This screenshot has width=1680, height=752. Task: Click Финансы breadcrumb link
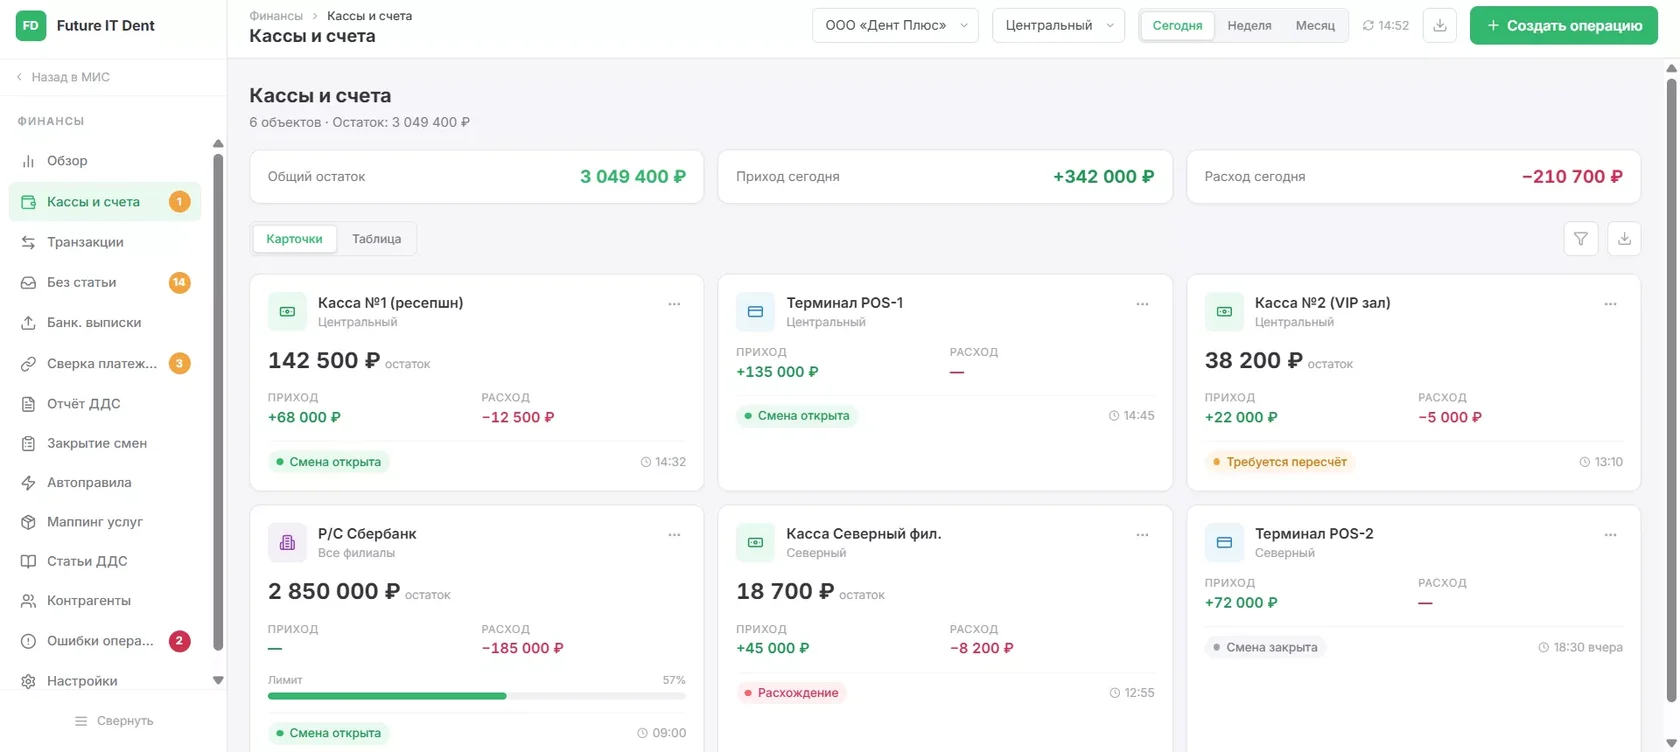coord(276,16)
